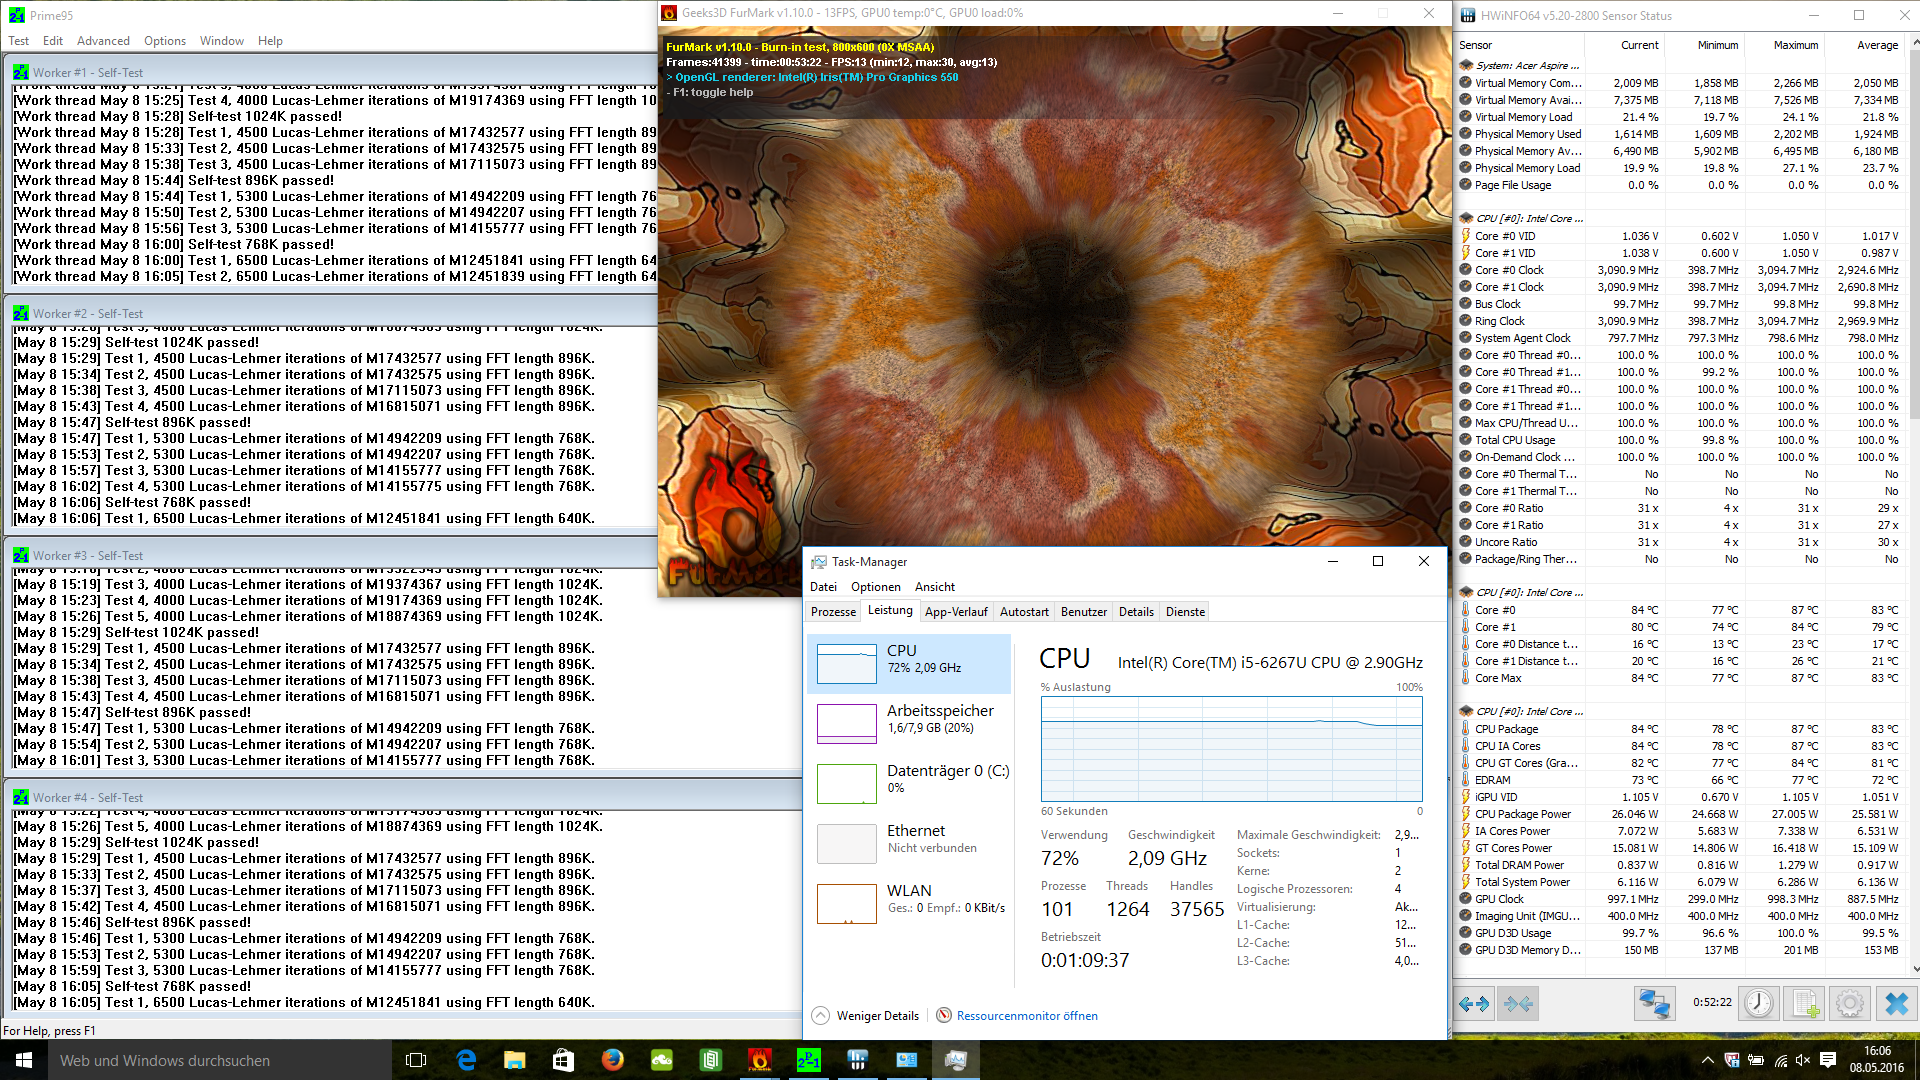
Task: Click McAfee shield tray icon
Action: 1732,1060
